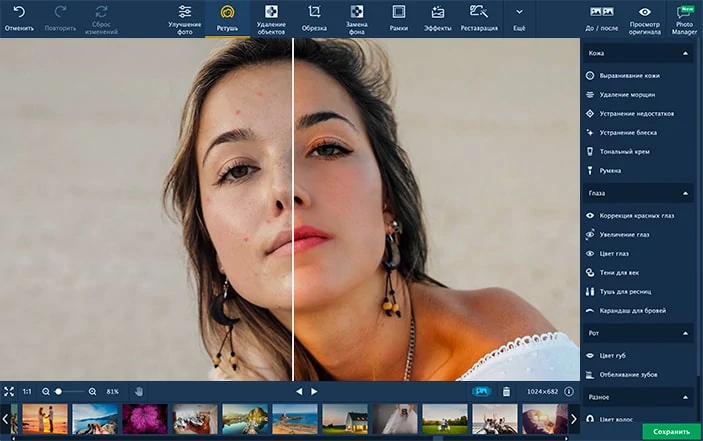Click the Сохранить button
703x441 pixels.
(670, 432)
